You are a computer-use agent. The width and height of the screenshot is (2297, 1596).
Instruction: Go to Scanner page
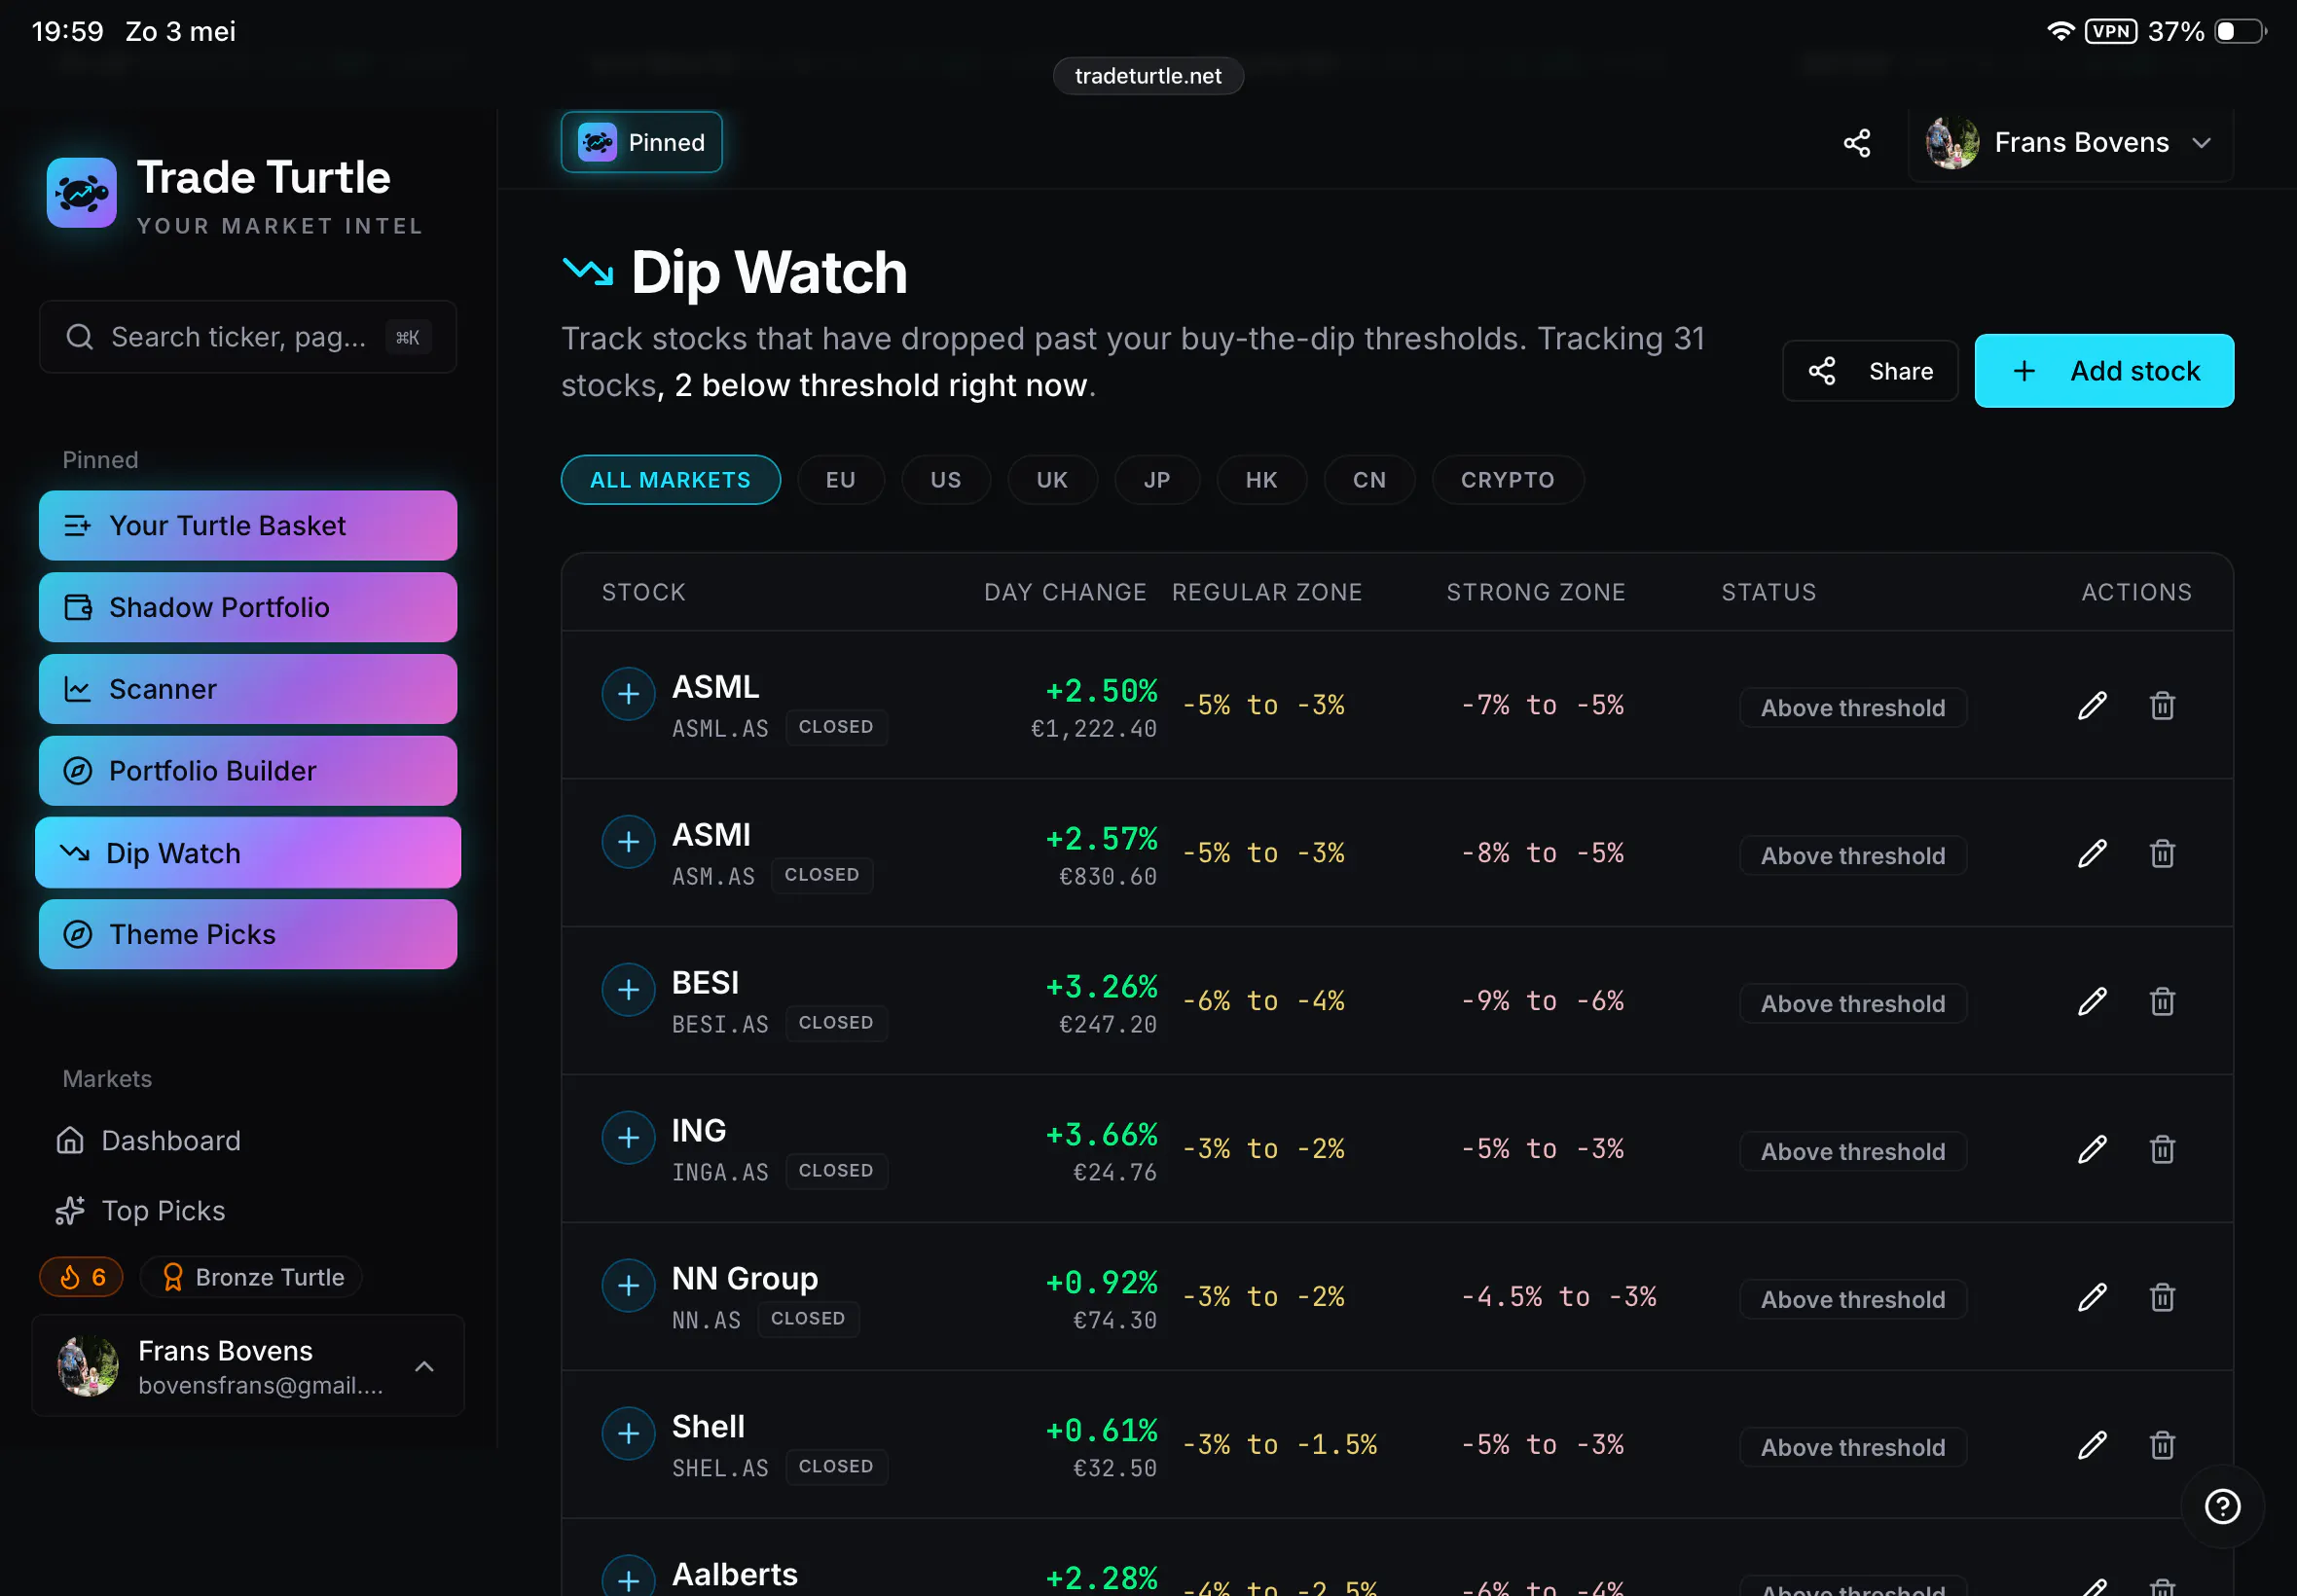point(248,690)
